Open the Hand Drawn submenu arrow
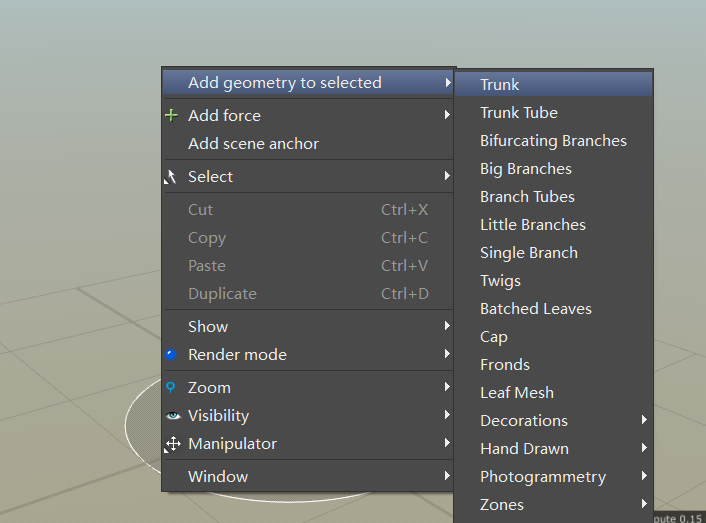706x523 pixels. pyautogui.click(x=645, y=448)
